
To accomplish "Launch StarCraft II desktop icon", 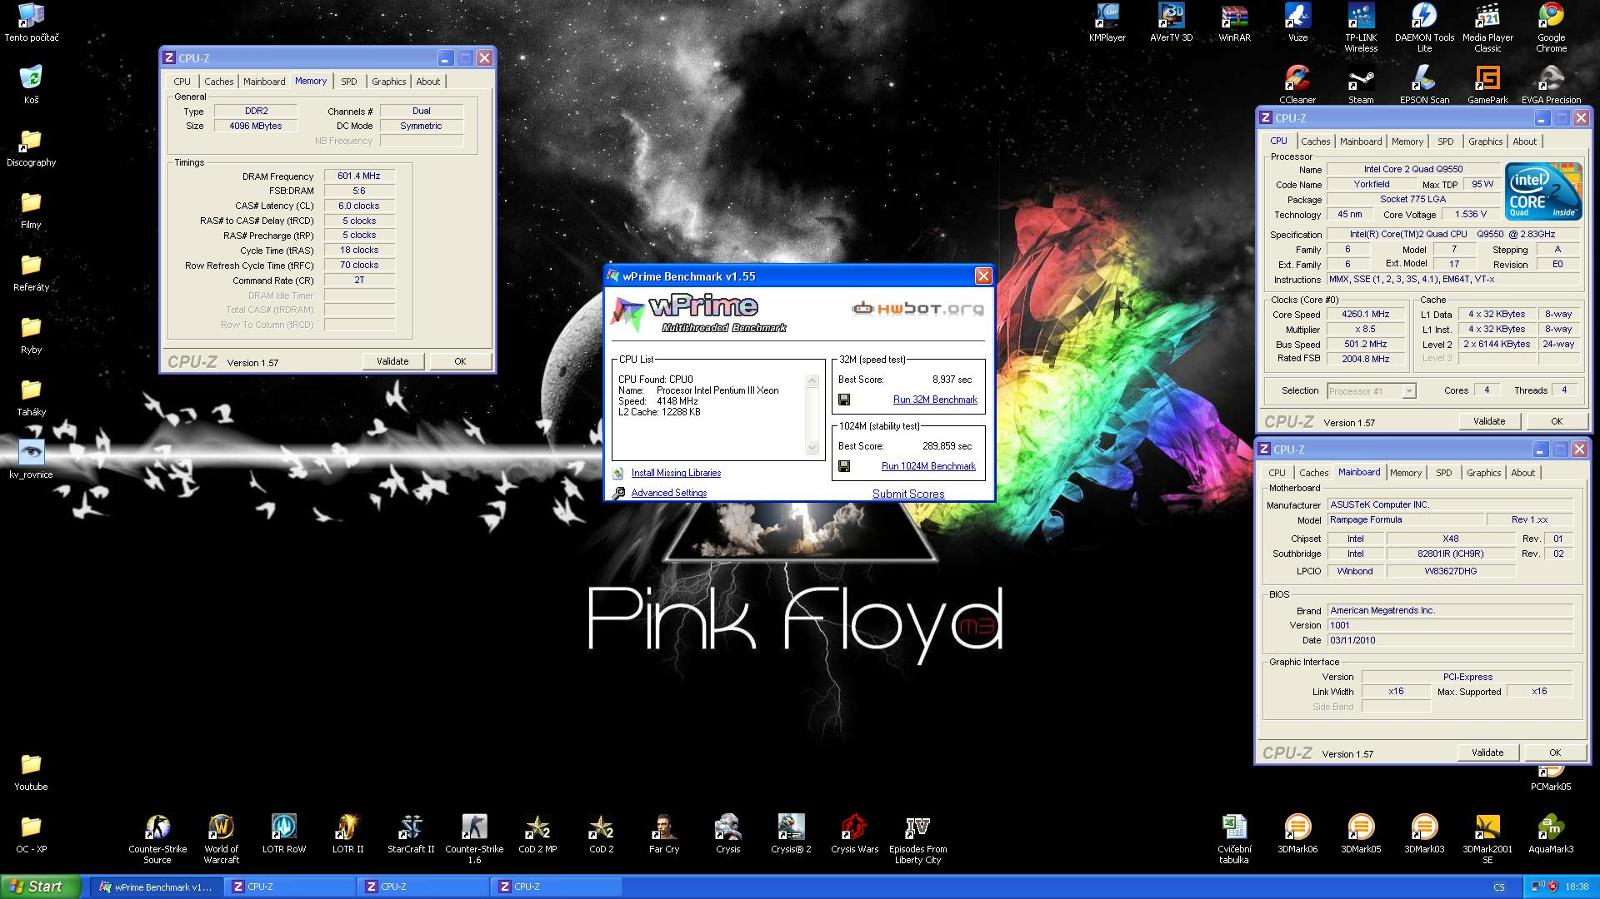I will pyautogui.click(x=411, y=834).
